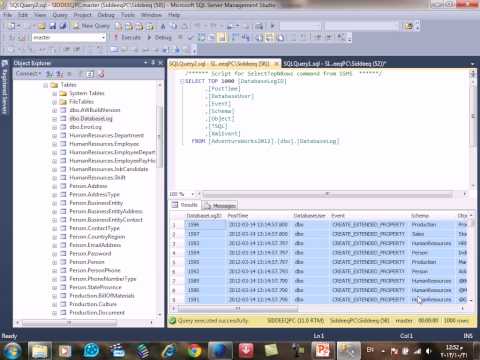Switch to the Results tab

coord(185,205)
